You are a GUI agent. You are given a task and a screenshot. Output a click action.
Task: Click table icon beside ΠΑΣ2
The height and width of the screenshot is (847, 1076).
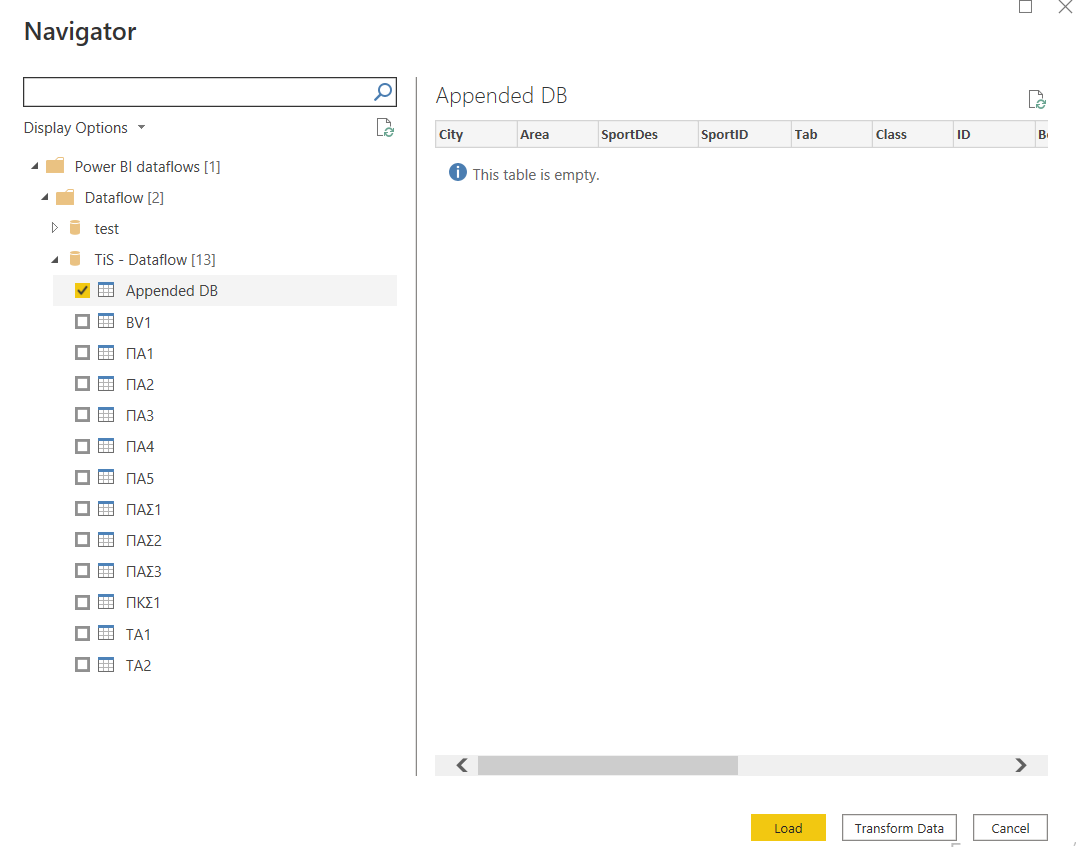click(x=106, y=539)
